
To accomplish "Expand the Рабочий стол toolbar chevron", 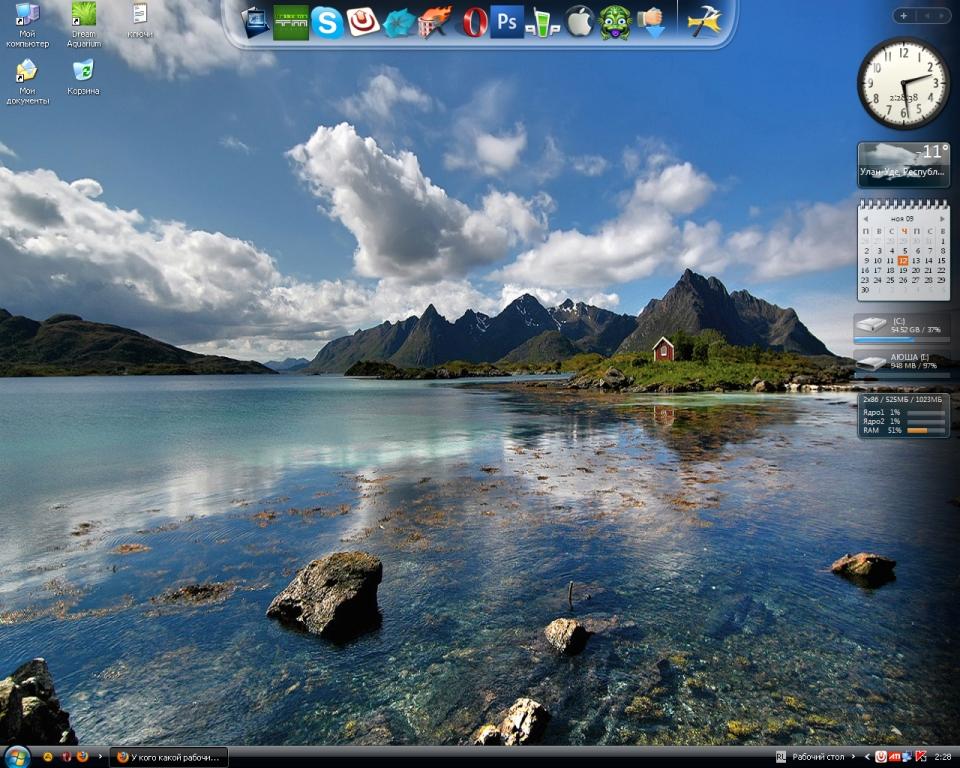I will (854, 757).
